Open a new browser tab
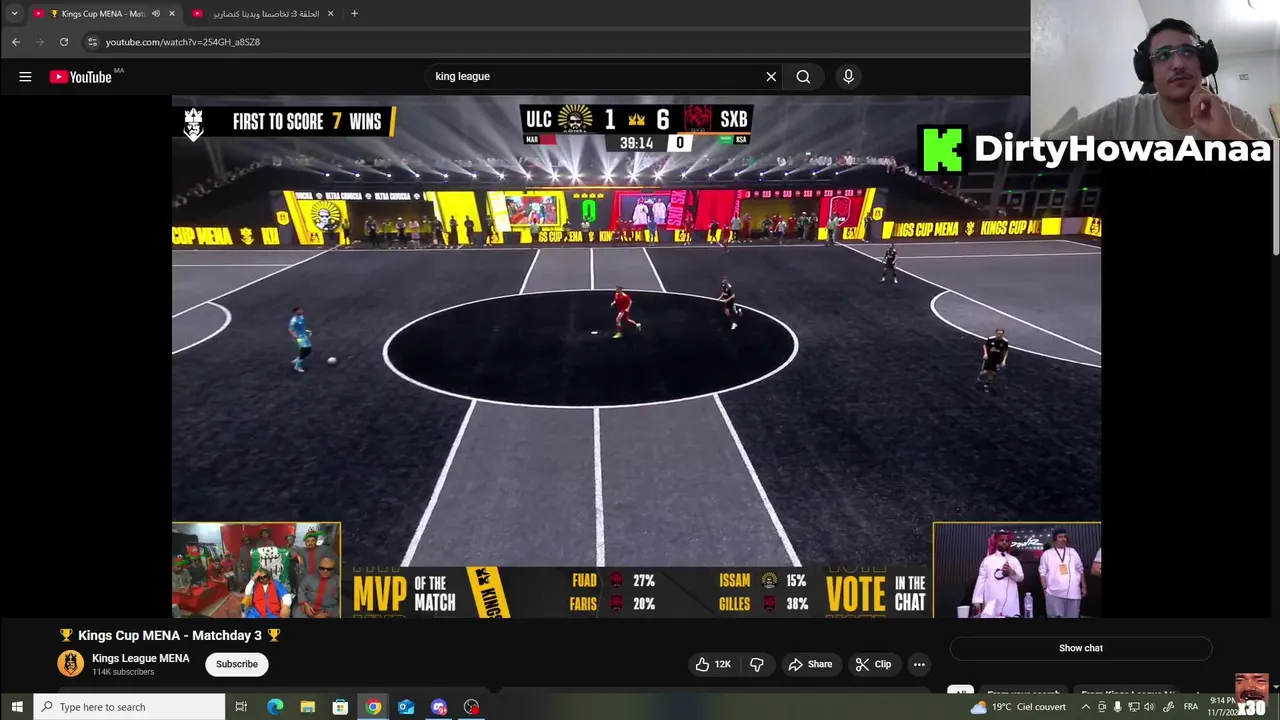The height and width of the screenshot is (720, 1280). click(354, 14)
